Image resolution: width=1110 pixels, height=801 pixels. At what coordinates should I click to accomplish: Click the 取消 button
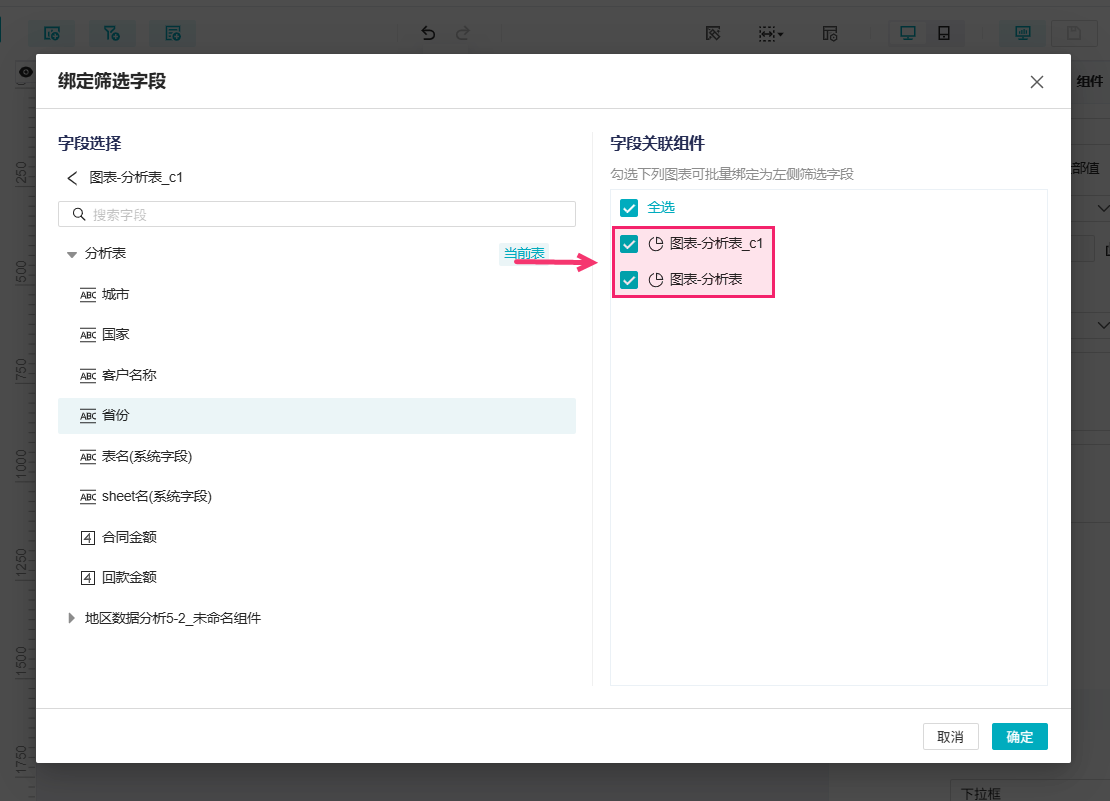tap(950, 737)
